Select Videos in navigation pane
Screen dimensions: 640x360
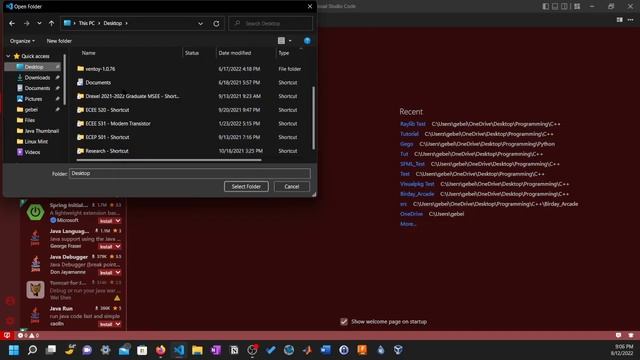32,152
